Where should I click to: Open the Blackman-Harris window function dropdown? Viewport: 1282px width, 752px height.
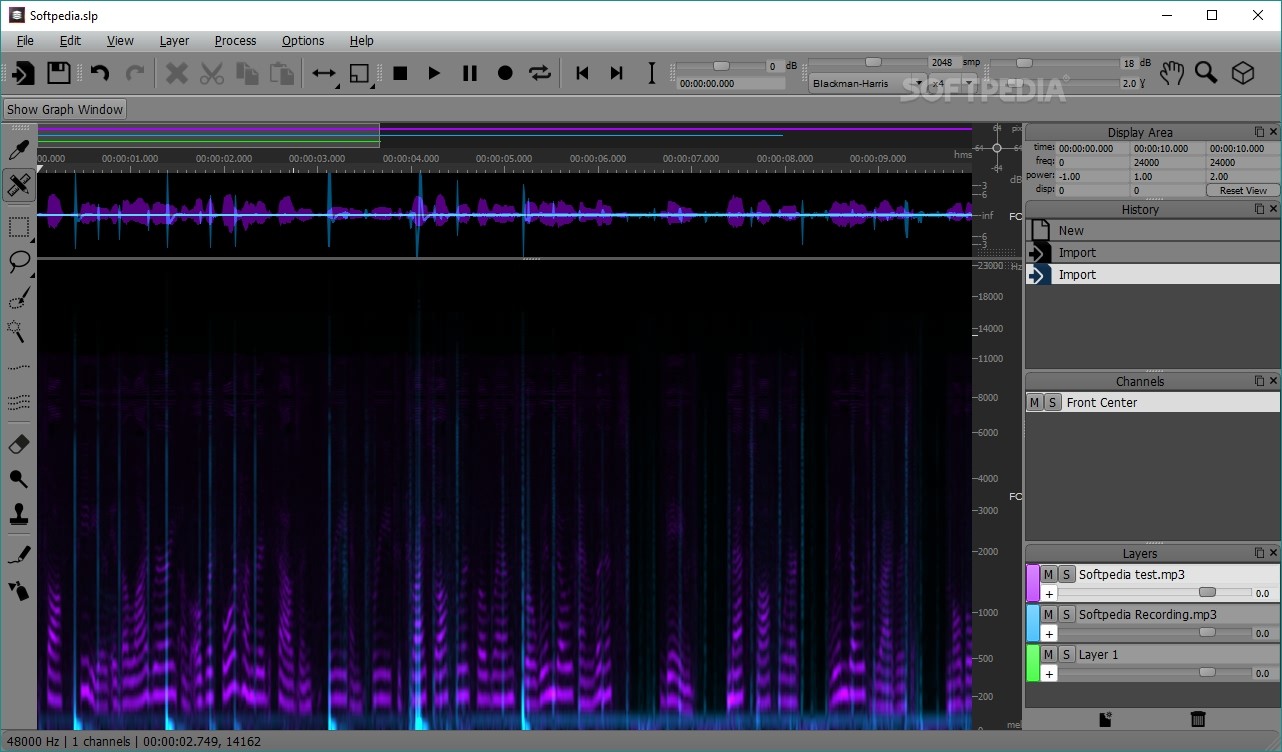point(866,84)
